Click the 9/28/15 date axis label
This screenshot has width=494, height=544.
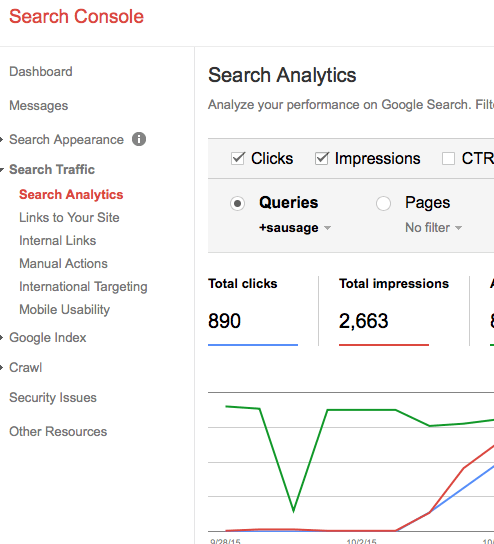coord(225,542)
